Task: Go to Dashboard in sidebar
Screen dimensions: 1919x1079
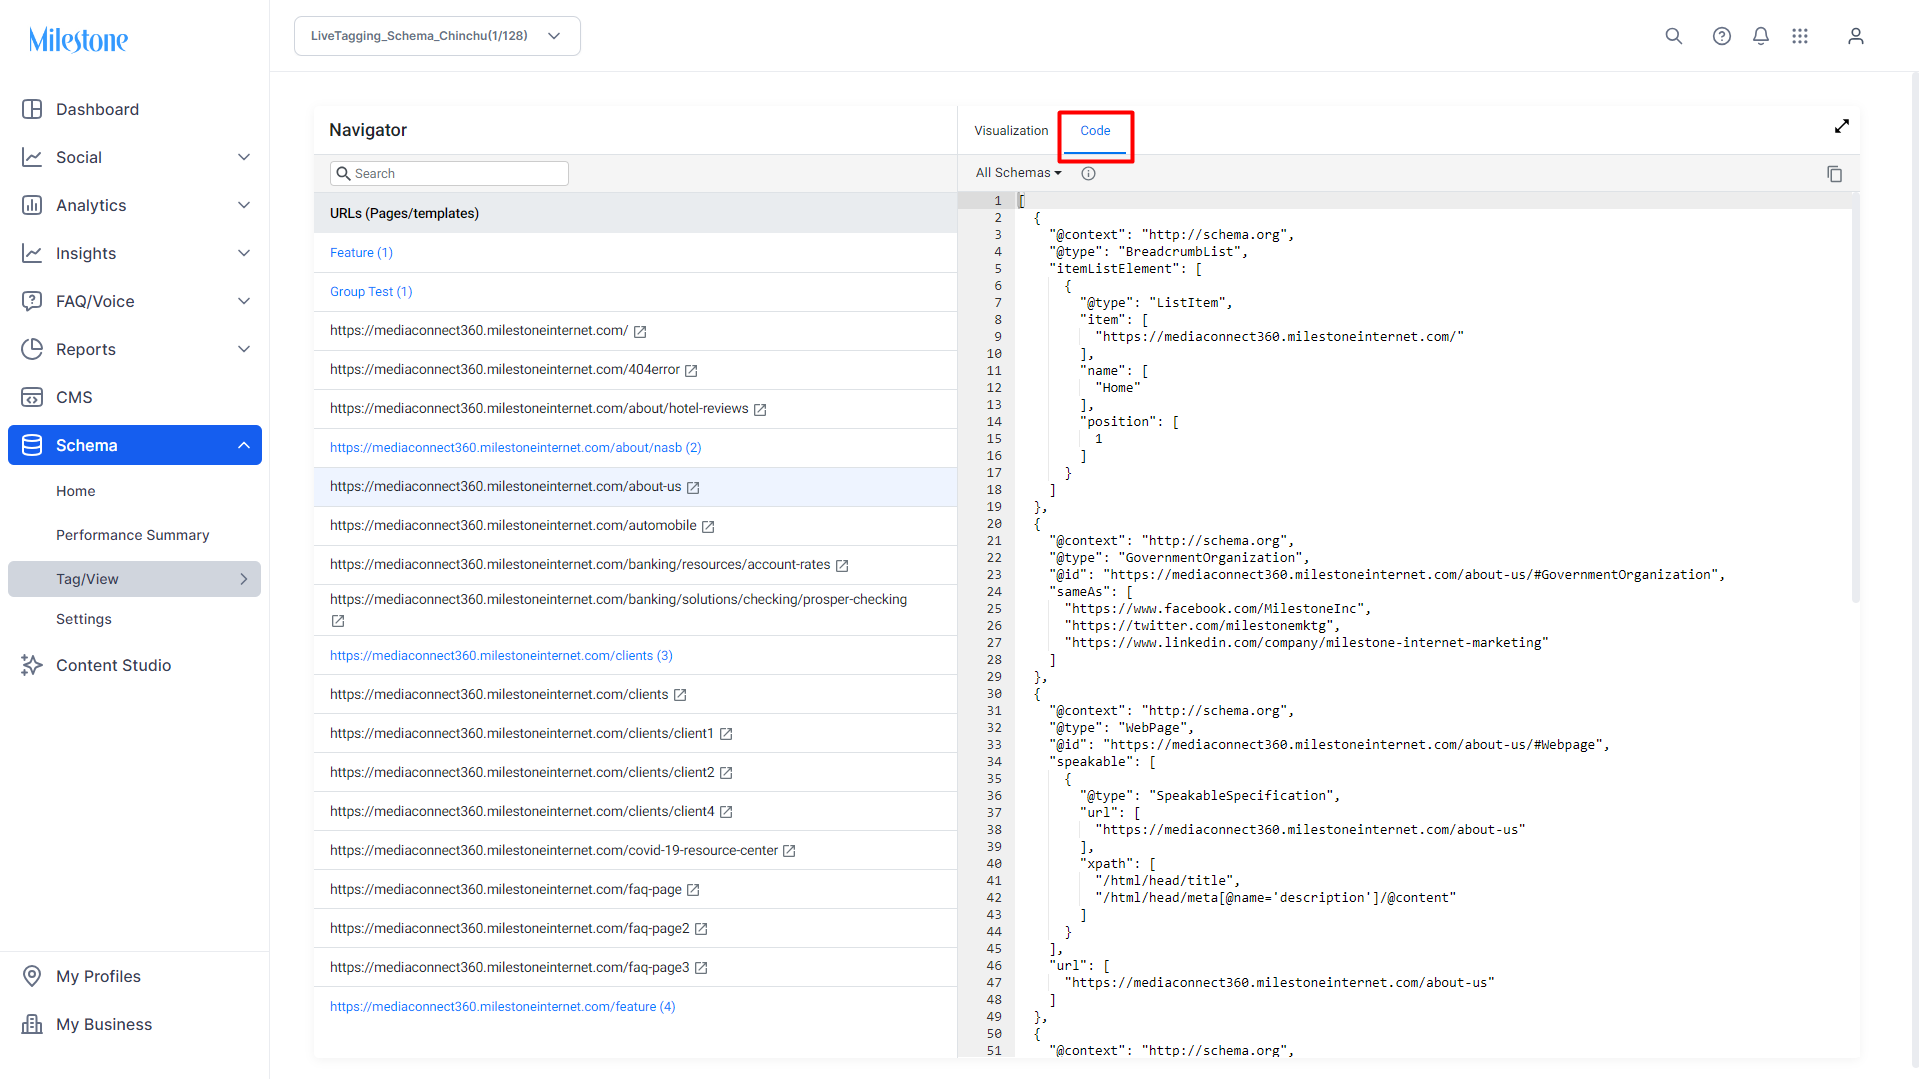Action: [x=97, y=109]
